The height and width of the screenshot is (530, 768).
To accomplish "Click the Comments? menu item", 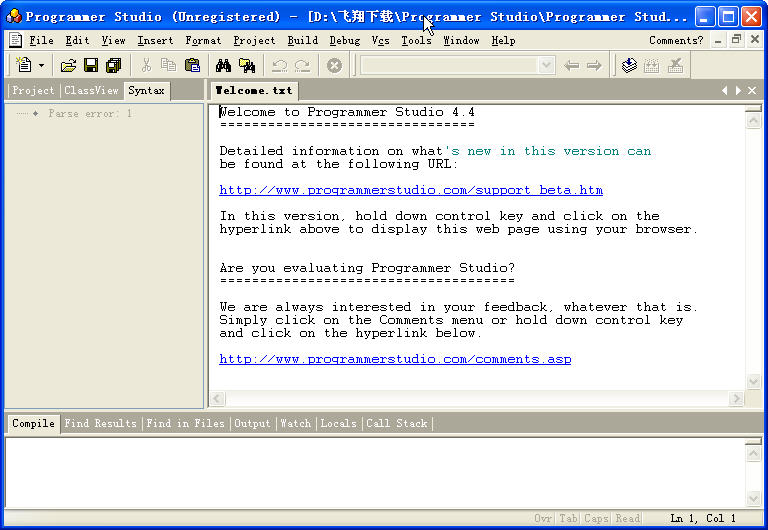I will pyautogui.click(x=676, y=40).
